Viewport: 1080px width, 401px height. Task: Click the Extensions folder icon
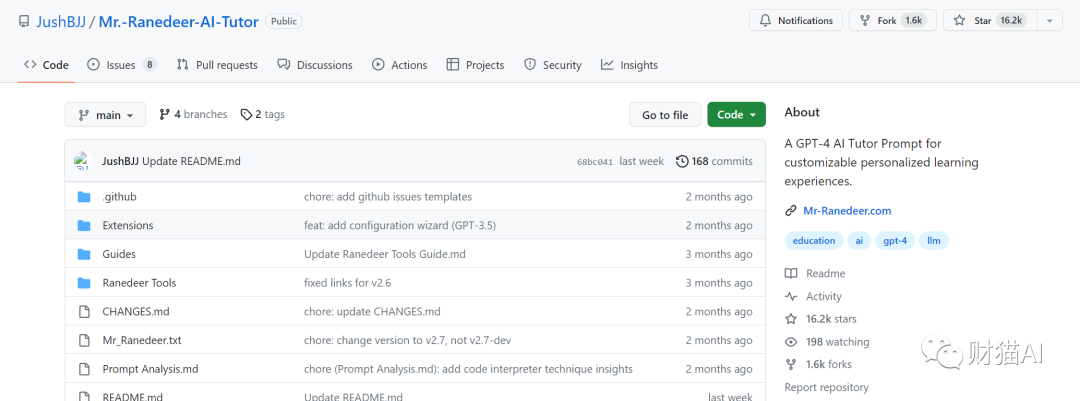(84, 225)
